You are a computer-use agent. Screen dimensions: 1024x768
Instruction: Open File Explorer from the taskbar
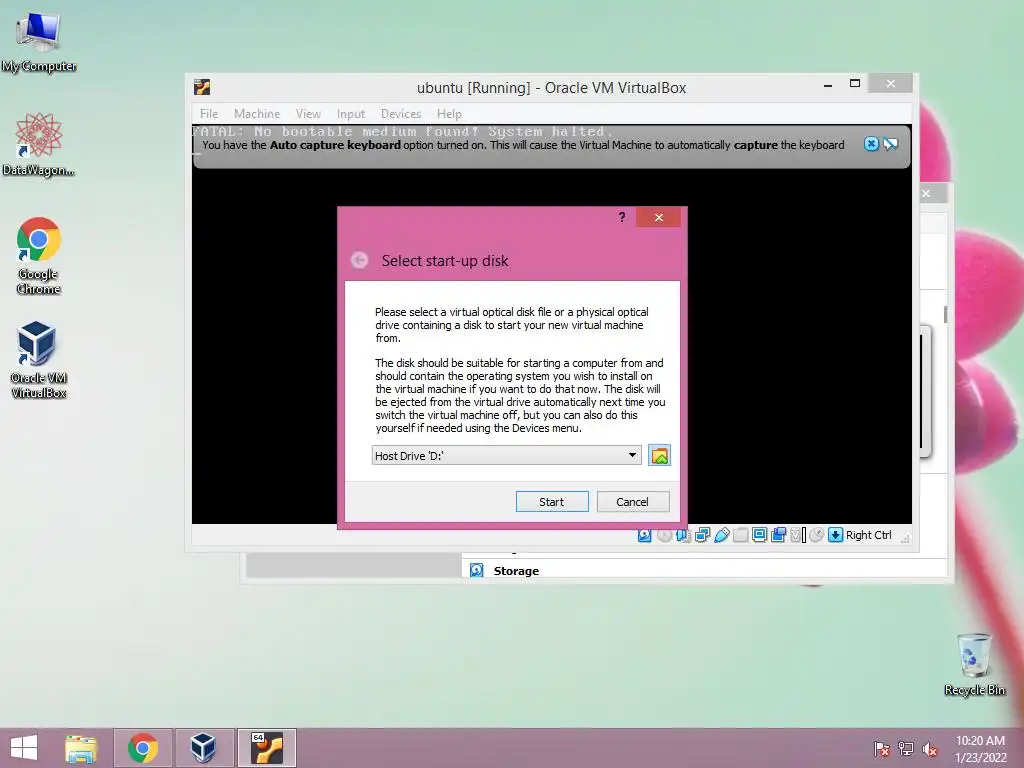[81, 748]
